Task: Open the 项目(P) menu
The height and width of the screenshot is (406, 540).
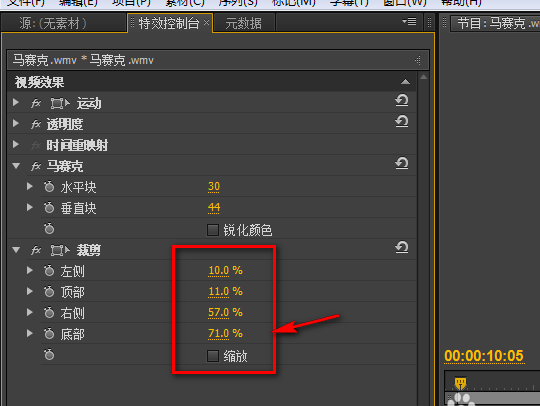Action: pos(132,3)
